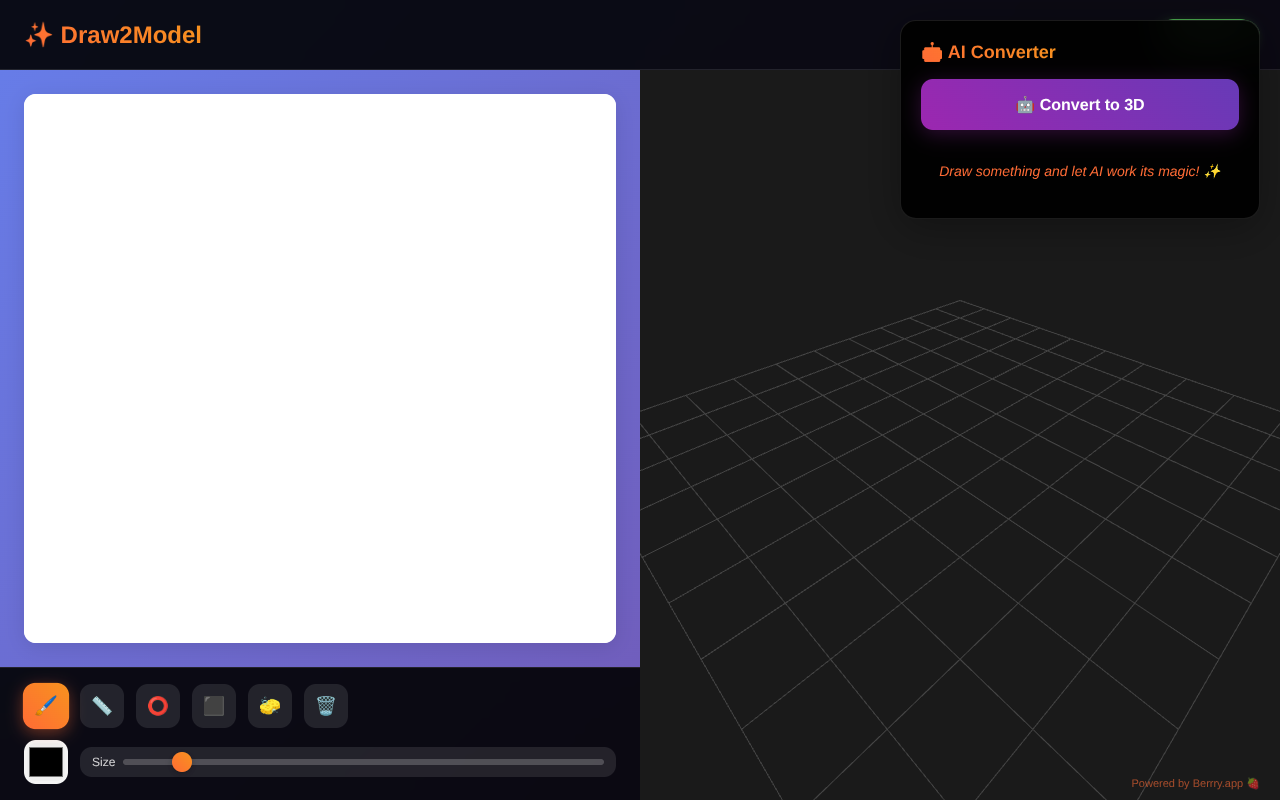
Task: Select the square shape tool
Action: [213, 706]
